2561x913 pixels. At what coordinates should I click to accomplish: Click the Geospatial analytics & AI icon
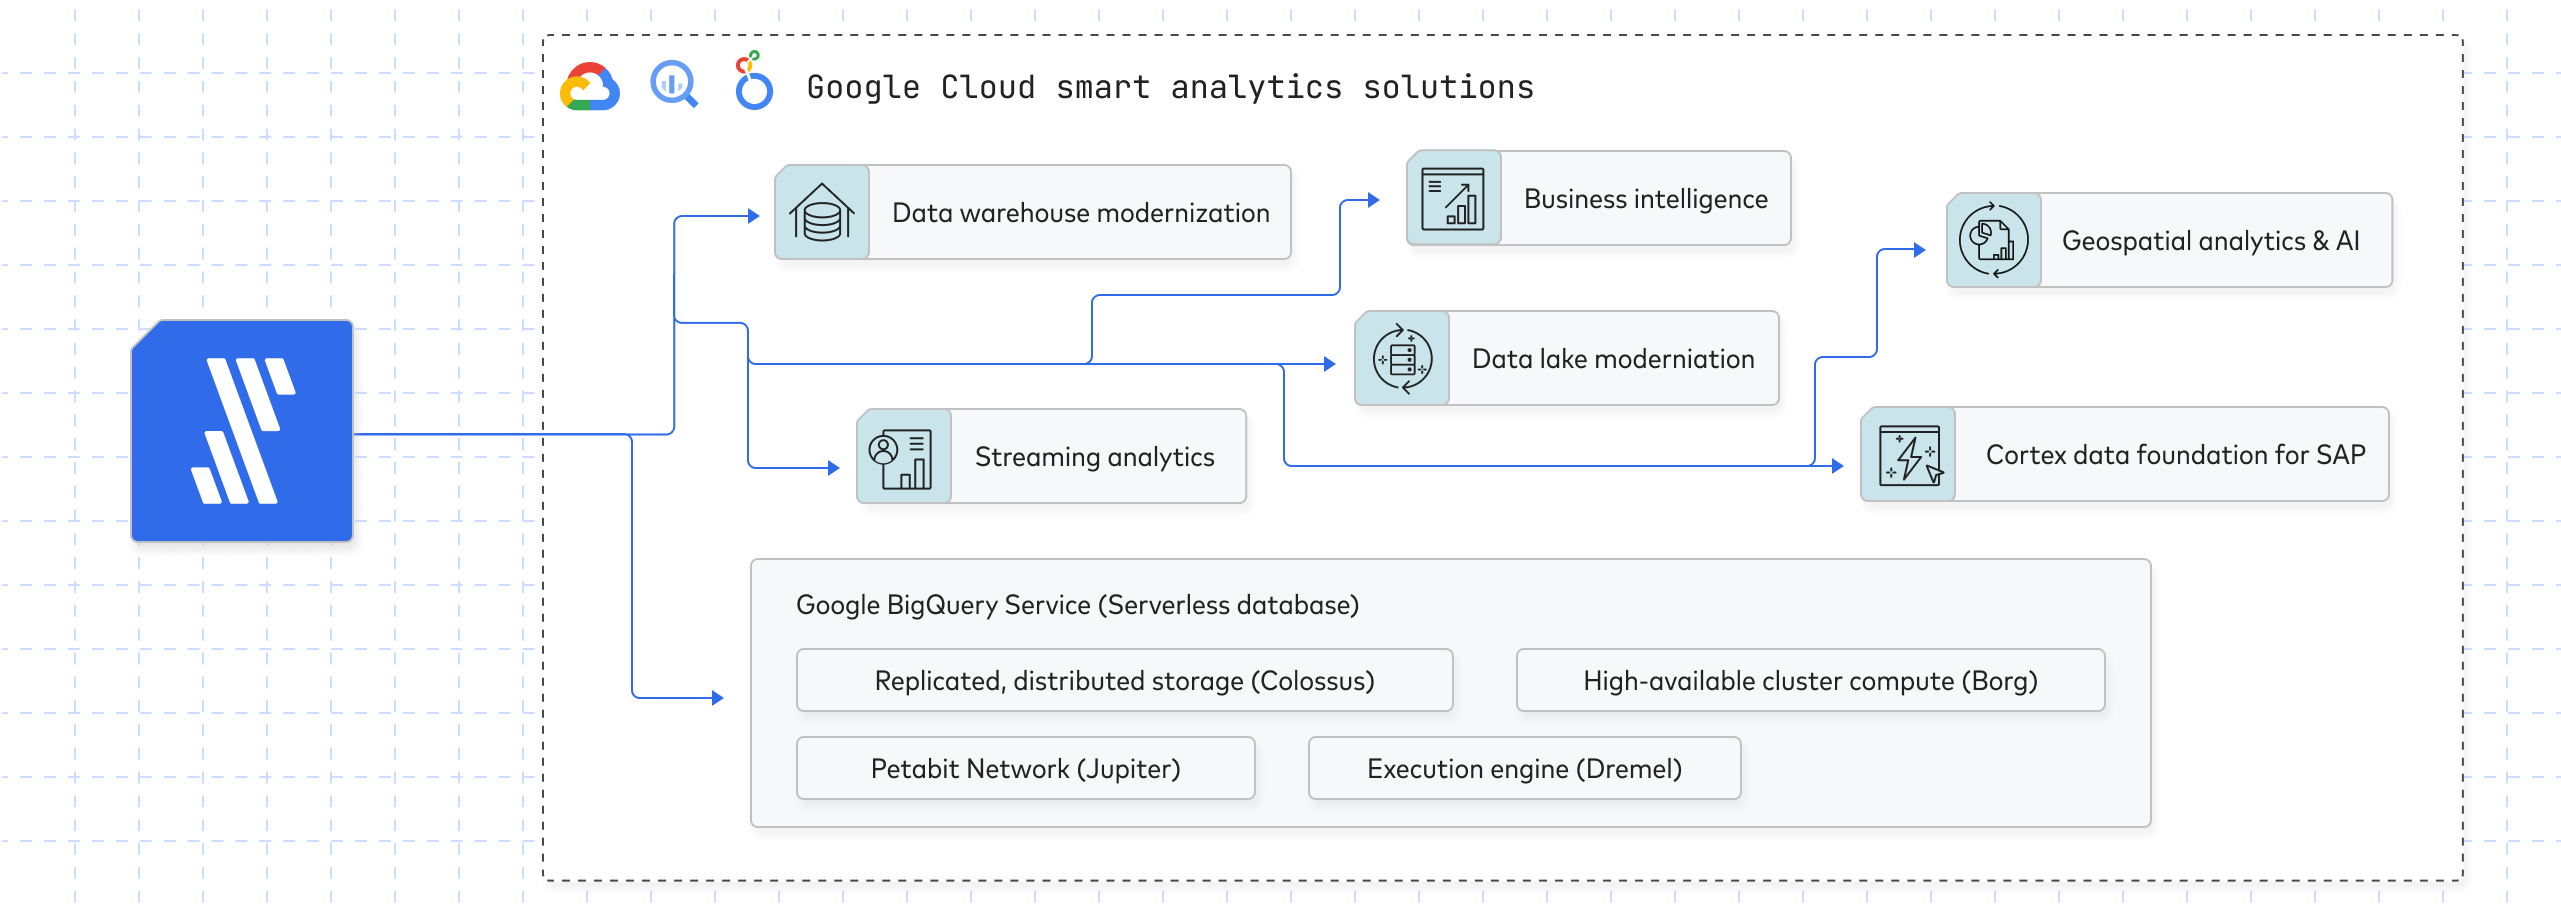pos(1993,240)
